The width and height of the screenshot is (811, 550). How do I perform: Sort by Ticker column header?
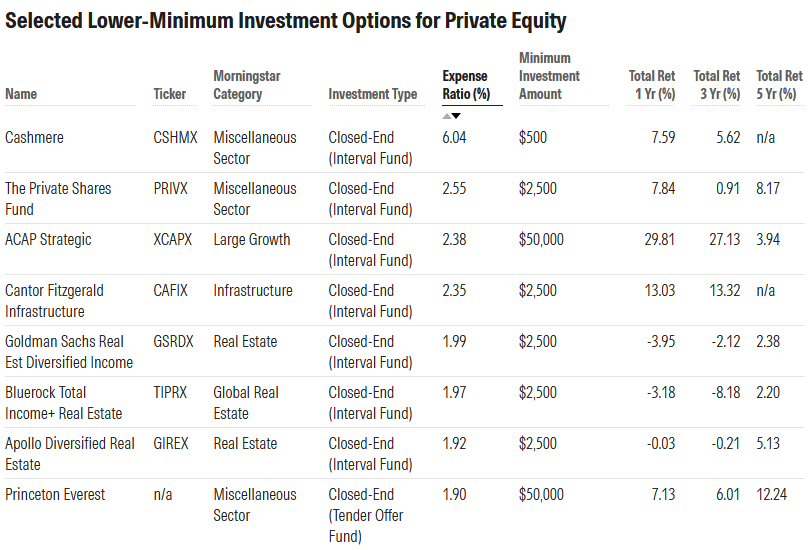169,94
